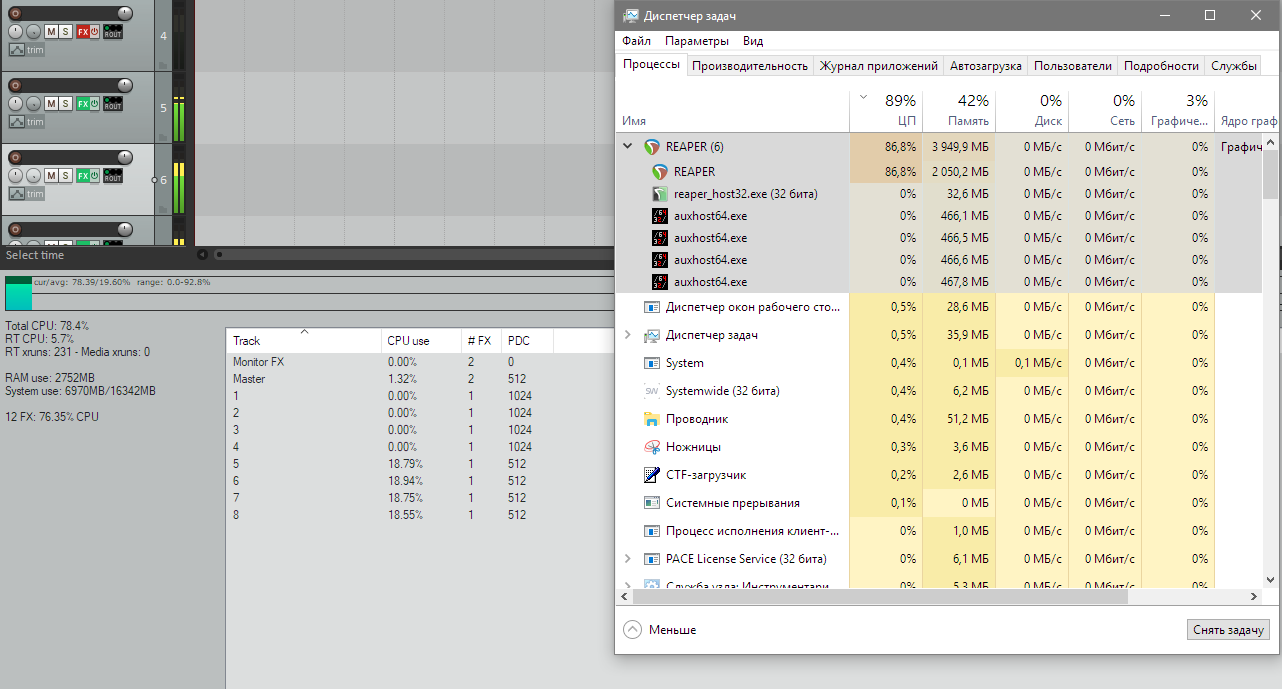This screenshot has height=689, width=1282.
Task: Open the FX chain on track 5
Action: pos(83,104)
